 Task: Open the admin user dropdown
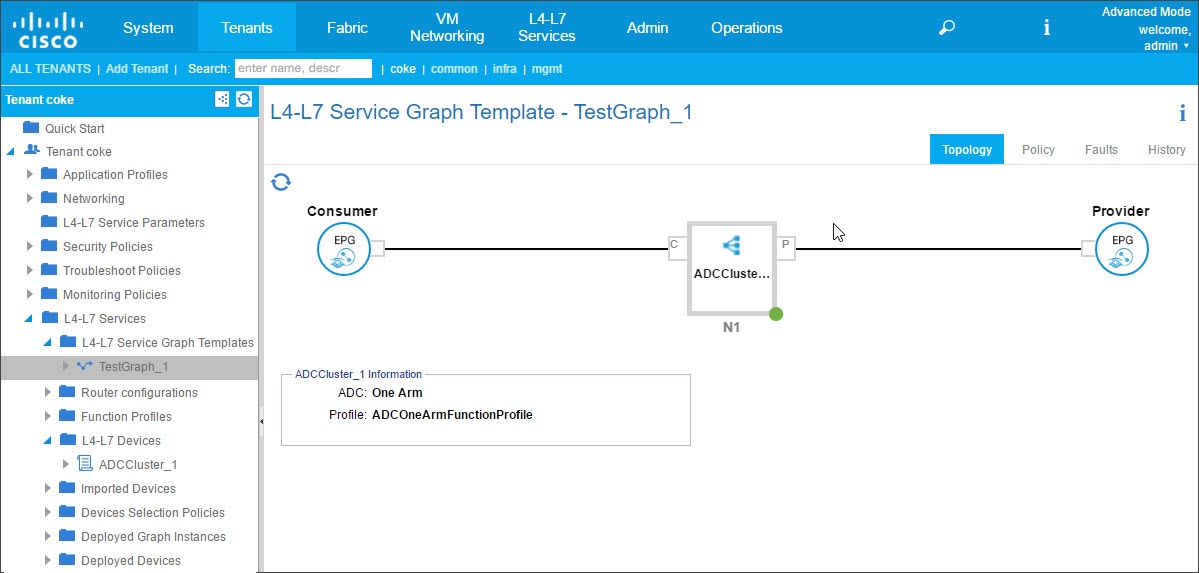click(x=1165, y=46)
